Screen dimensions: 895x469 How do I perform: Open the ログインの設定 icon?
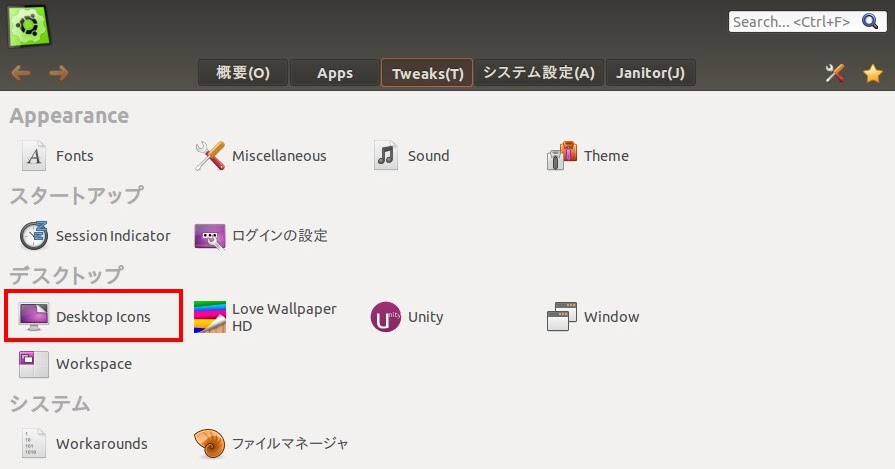(x=209, y=236)
